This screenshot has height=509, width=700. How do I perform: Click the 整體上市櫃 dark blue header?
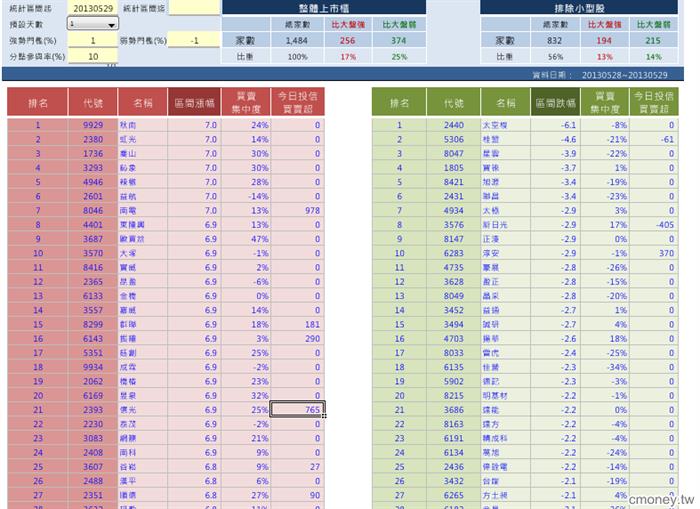click(324, 8)
